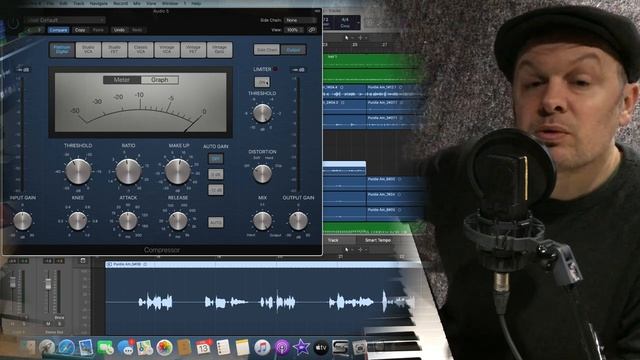Select the Vintage VCA circuit type
The image size is (640, 360).
tap(167, 50)
